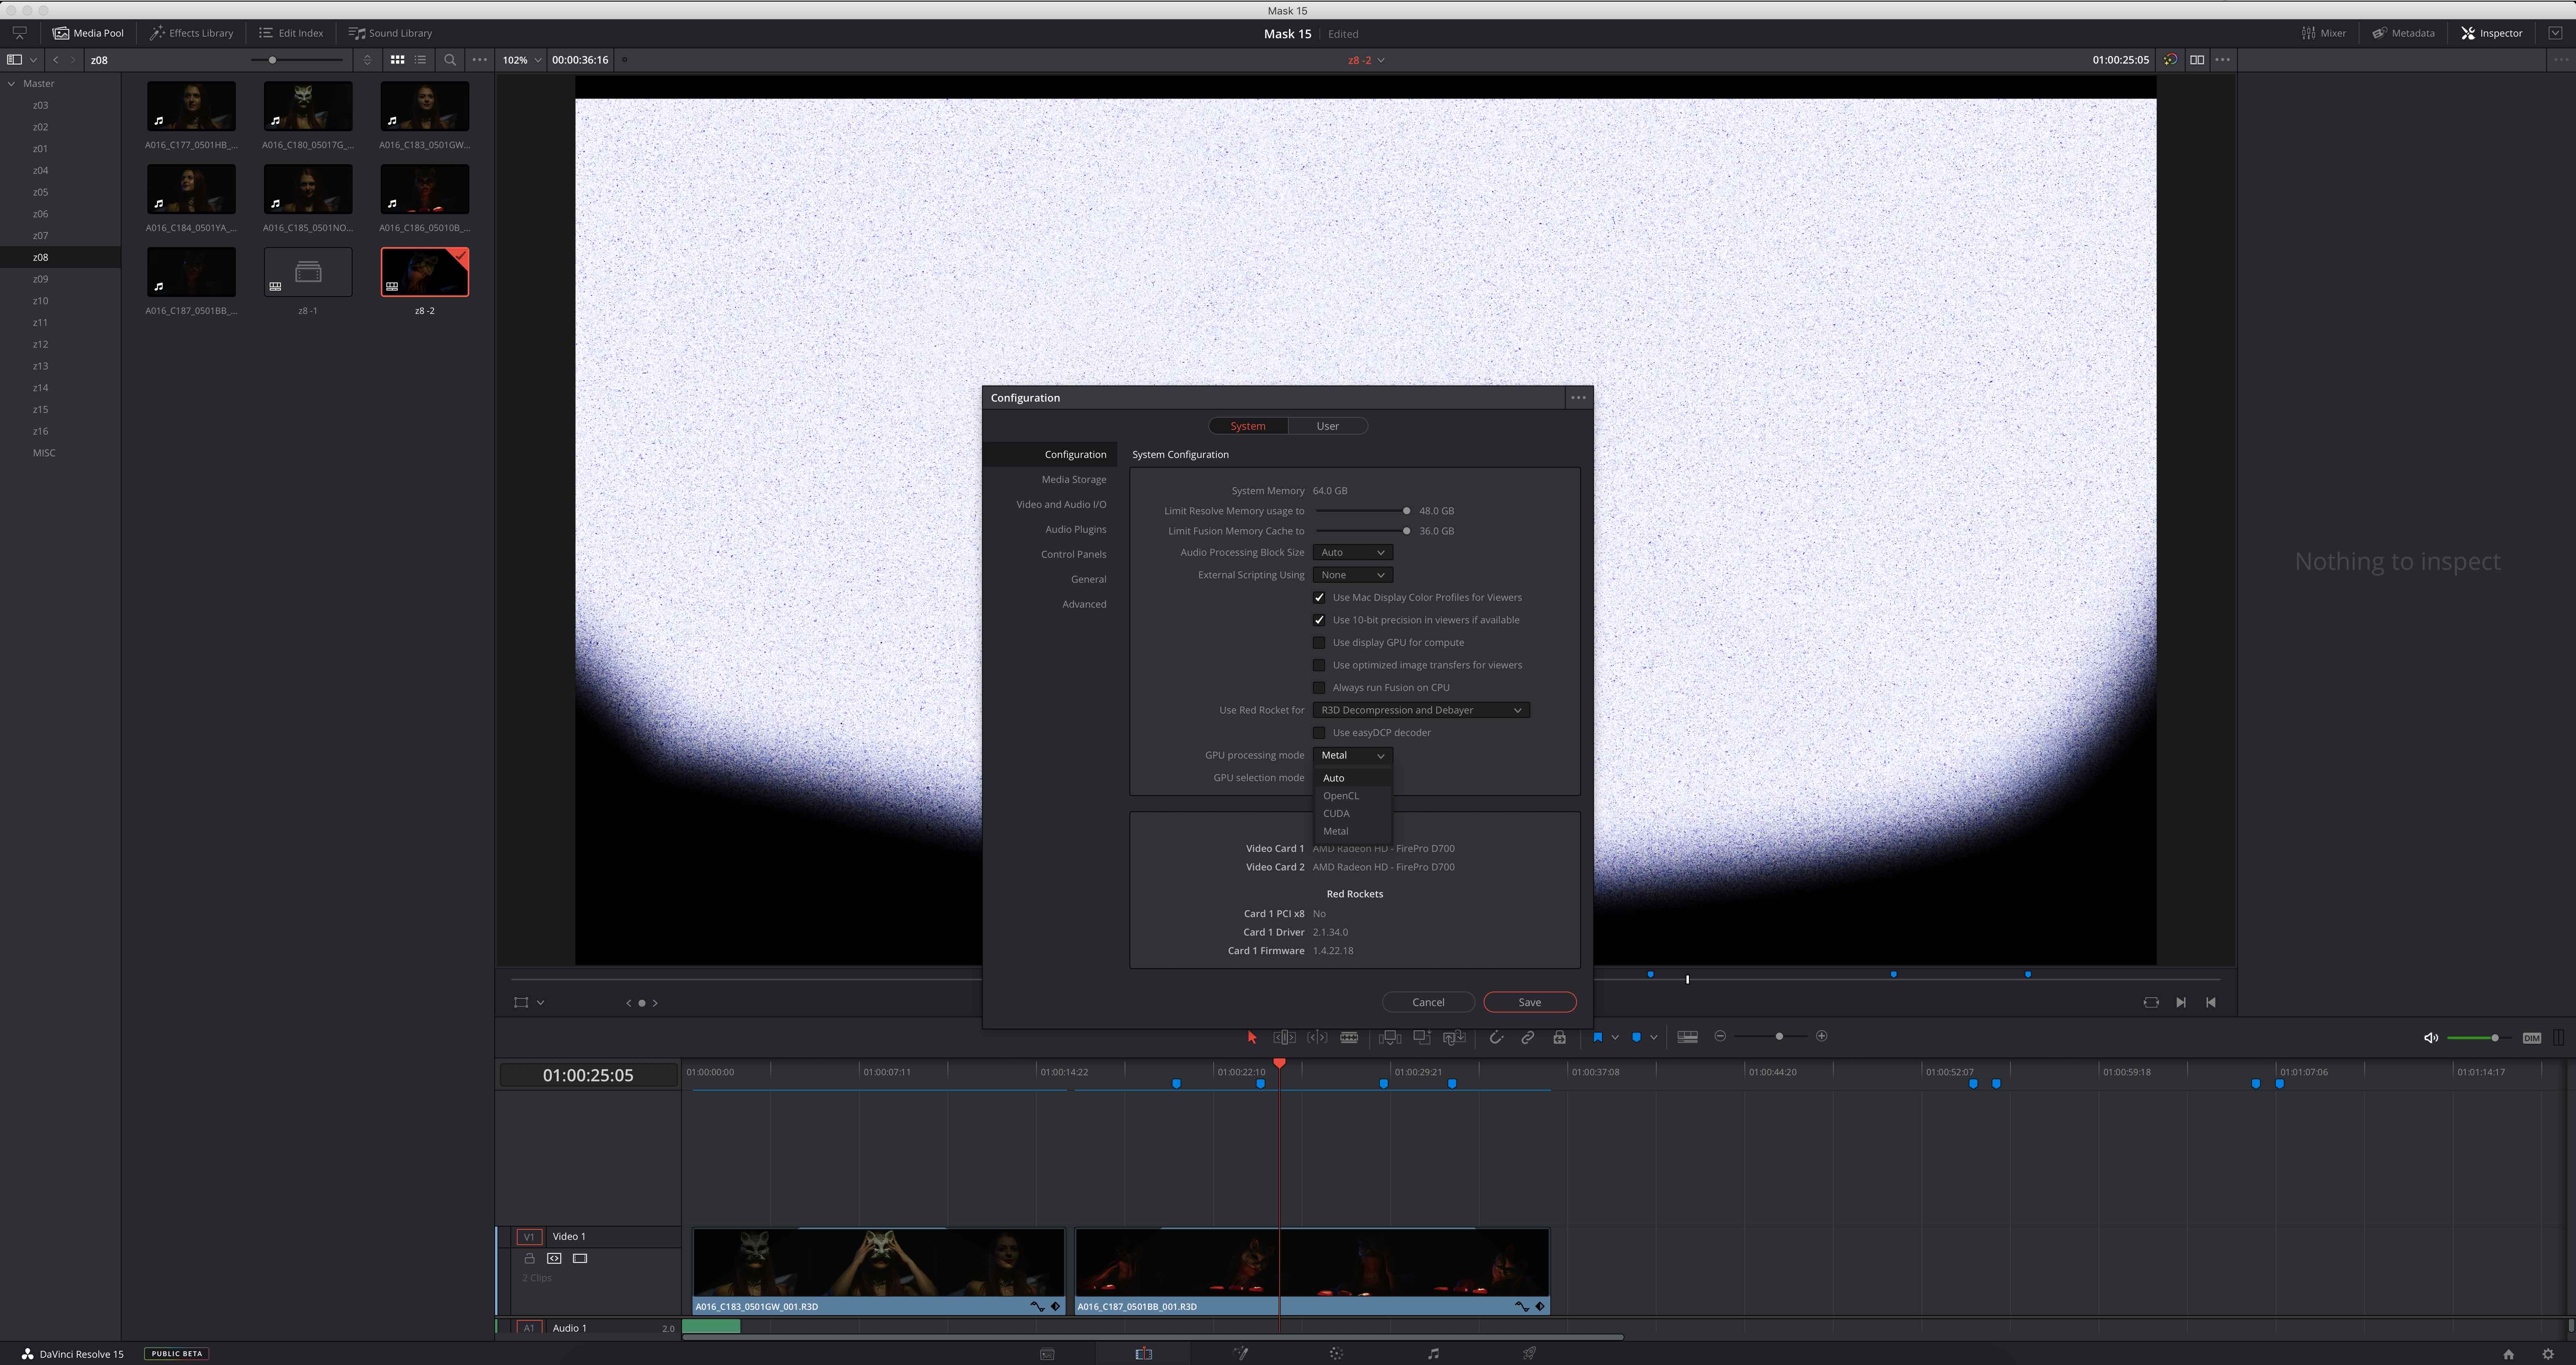The image size is (2576, 1365).
Task: Switch to the Media page icon
Action: [x=1047, y=1354]
